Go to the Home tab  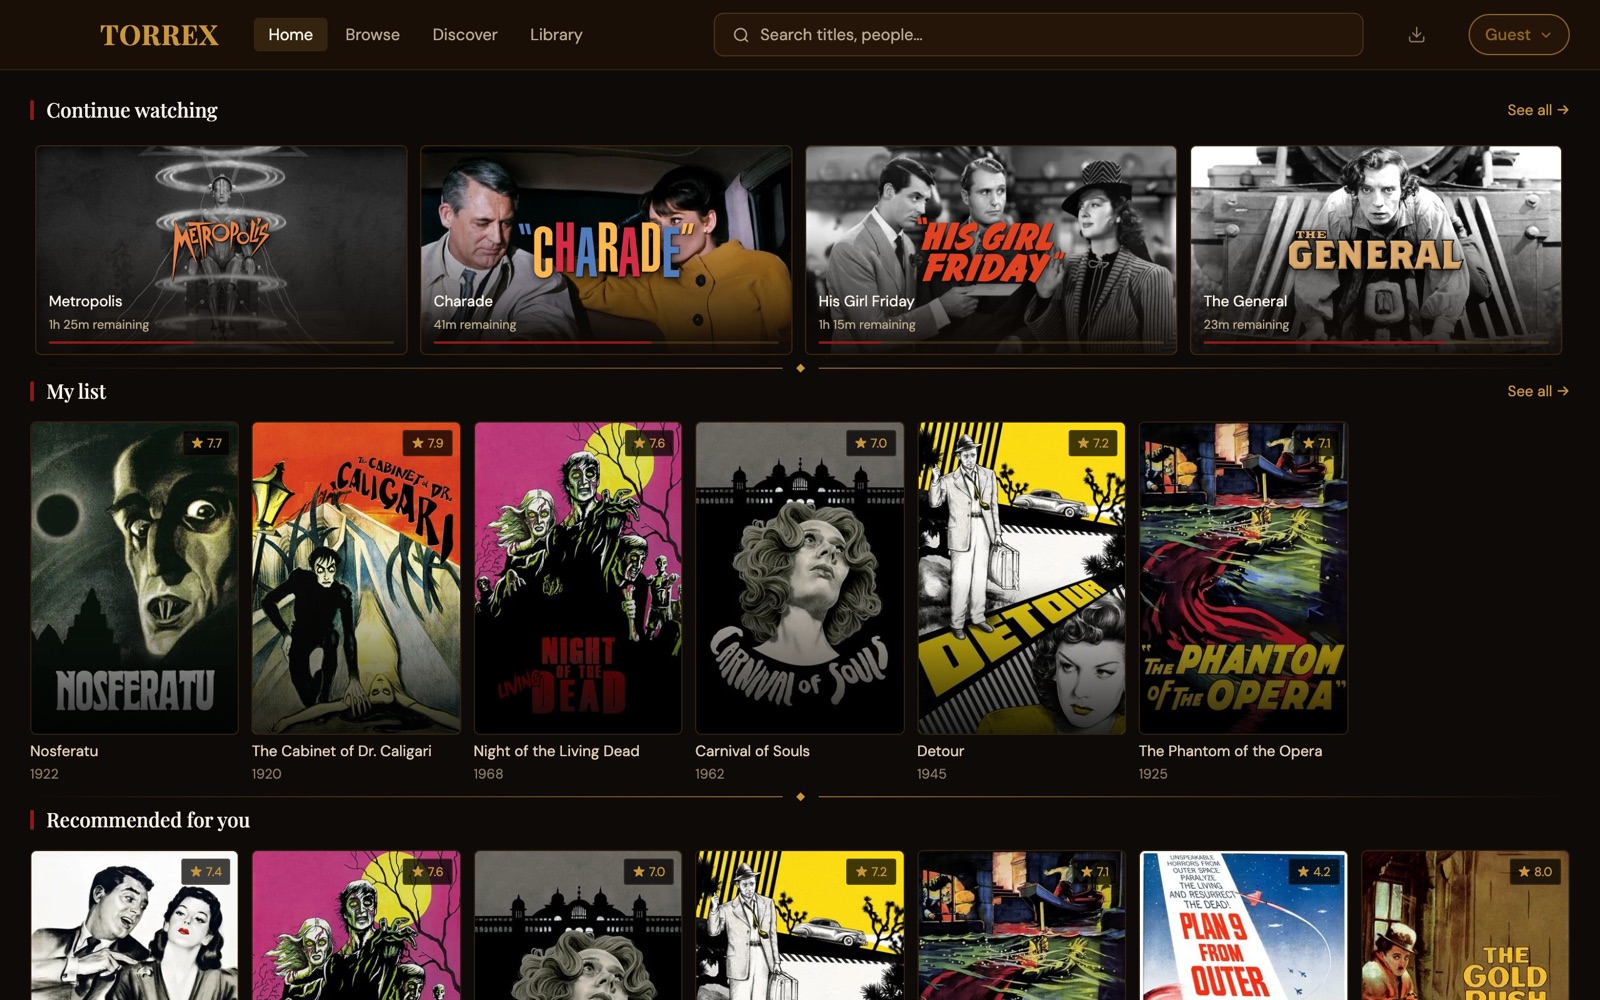(290, 35)
